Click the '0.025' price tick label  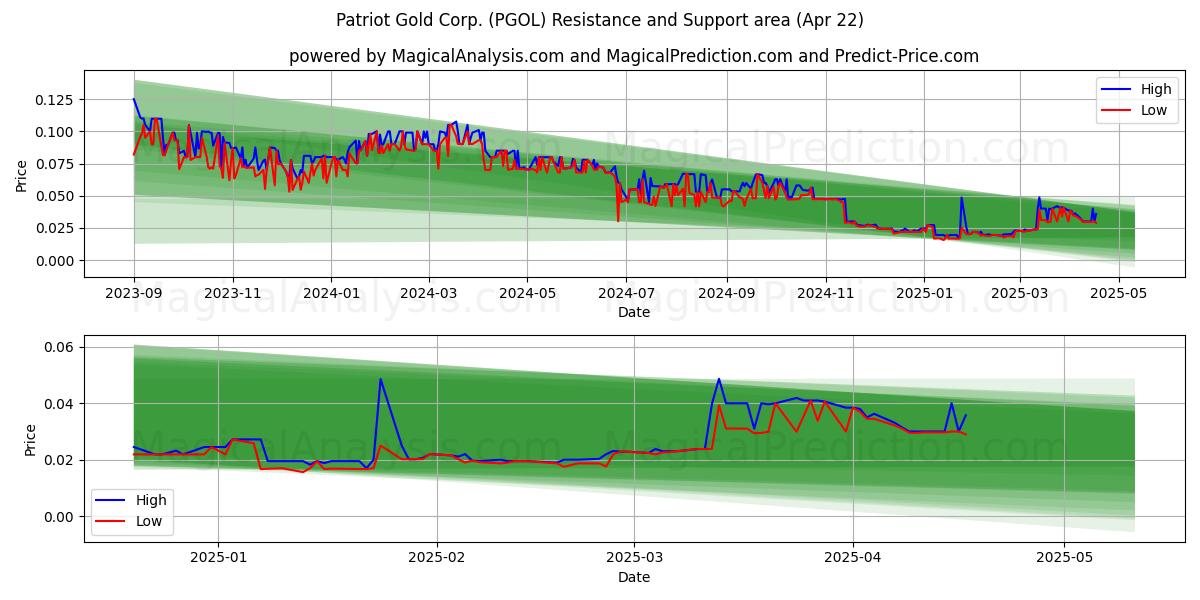click(x=55, y=228)
